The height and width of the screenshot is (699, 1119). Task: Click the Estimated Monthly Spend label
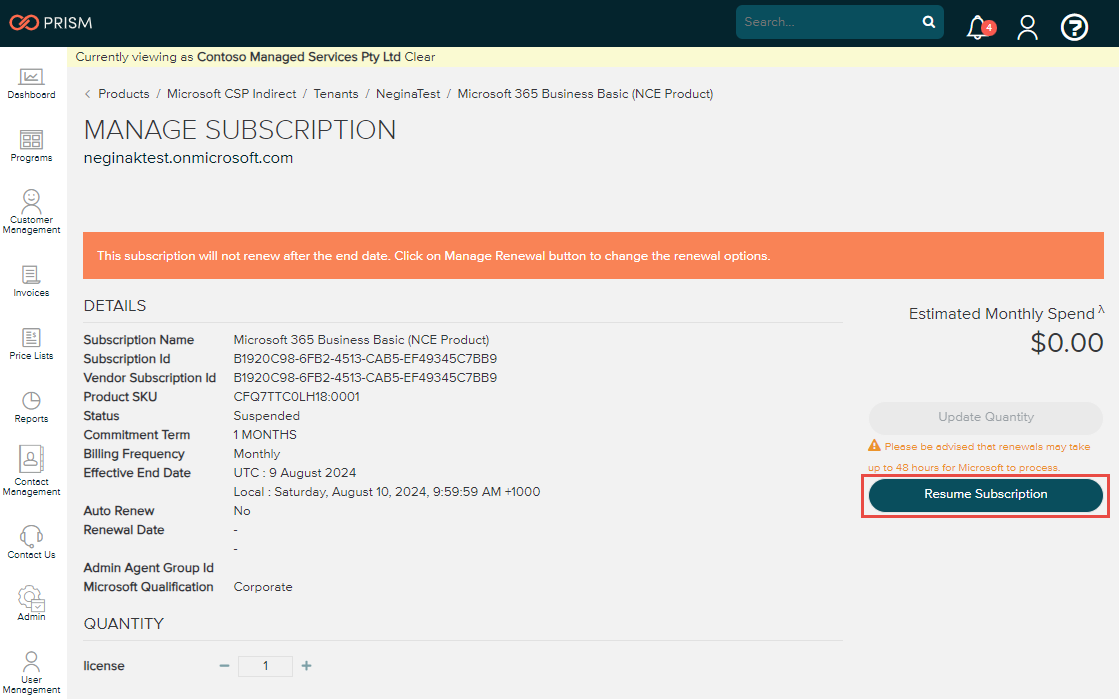click(1001, 314)
